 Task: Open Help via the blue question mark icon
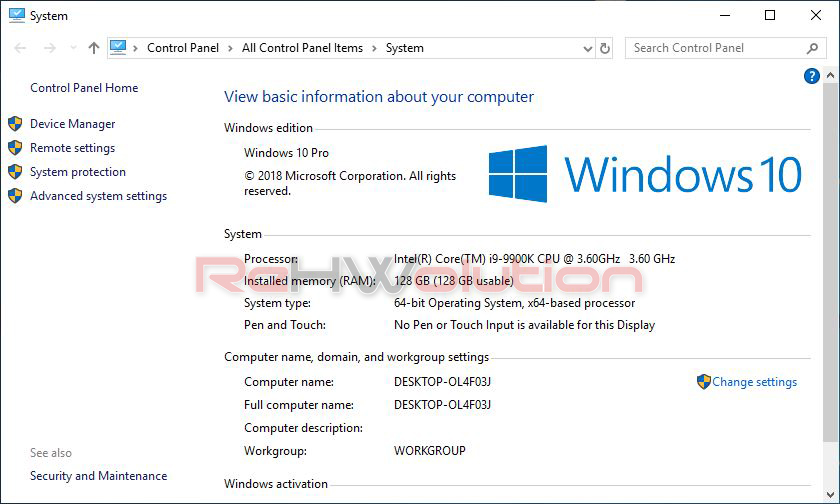pyautogui.click(x=812, y=76)
